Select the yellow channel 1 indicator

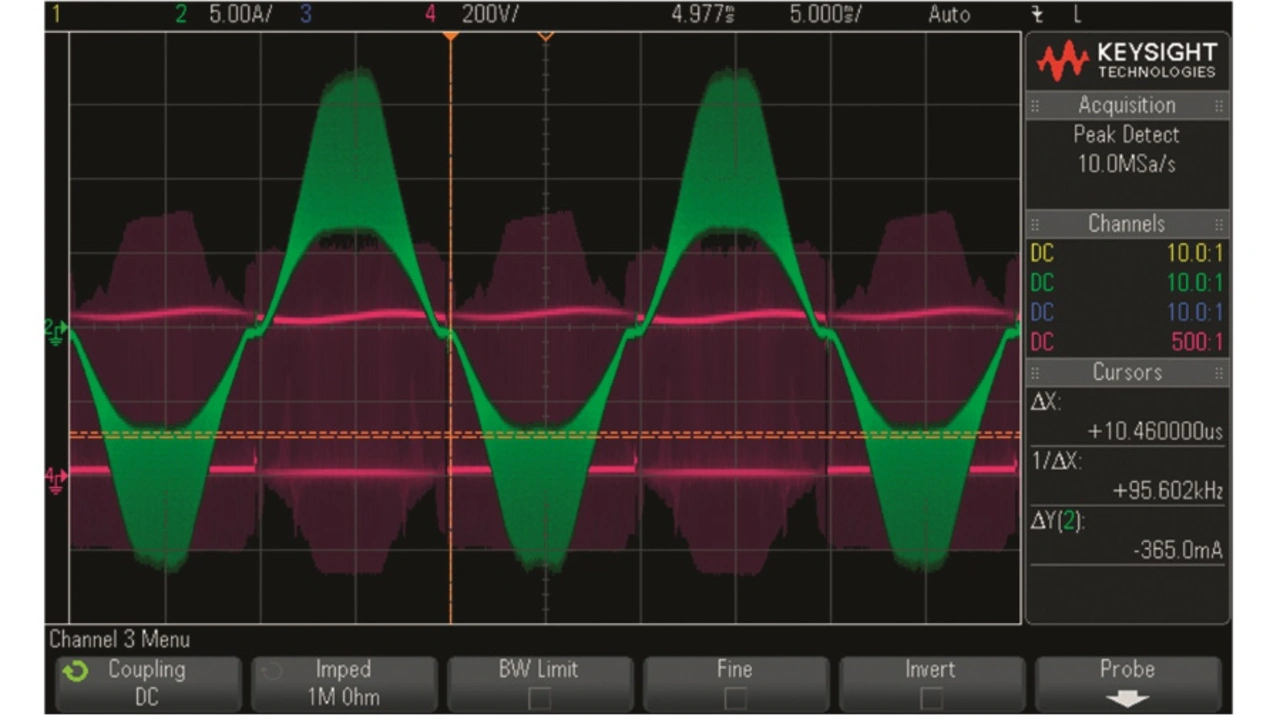[57, 15]
